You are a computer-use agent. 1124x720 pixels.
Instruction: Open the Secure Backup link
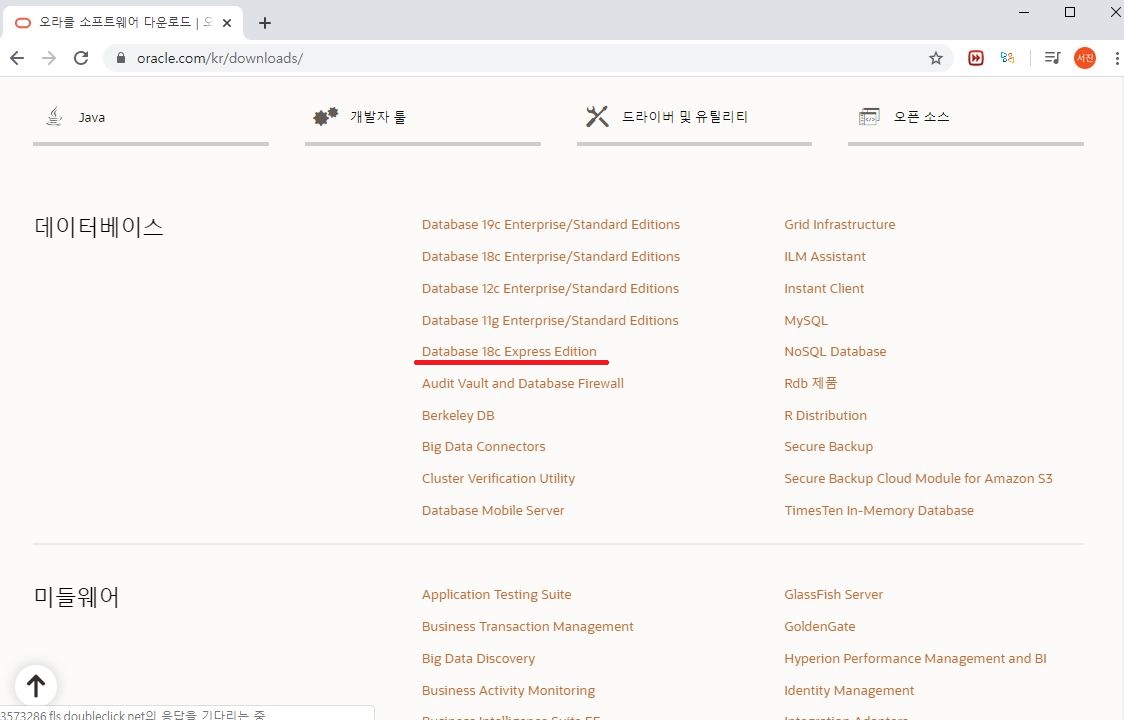tap(828, 447)
